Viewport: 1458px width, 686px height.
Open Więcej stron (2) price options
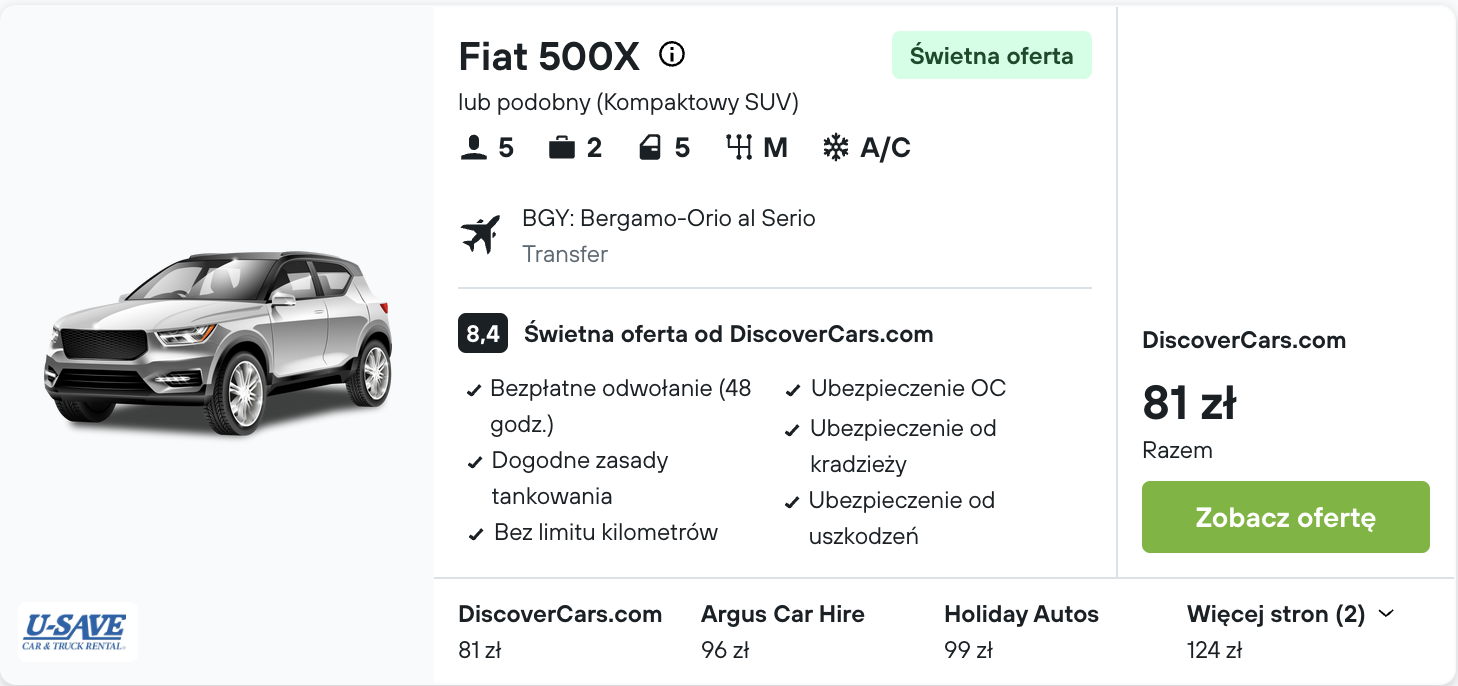[1290, 632]
